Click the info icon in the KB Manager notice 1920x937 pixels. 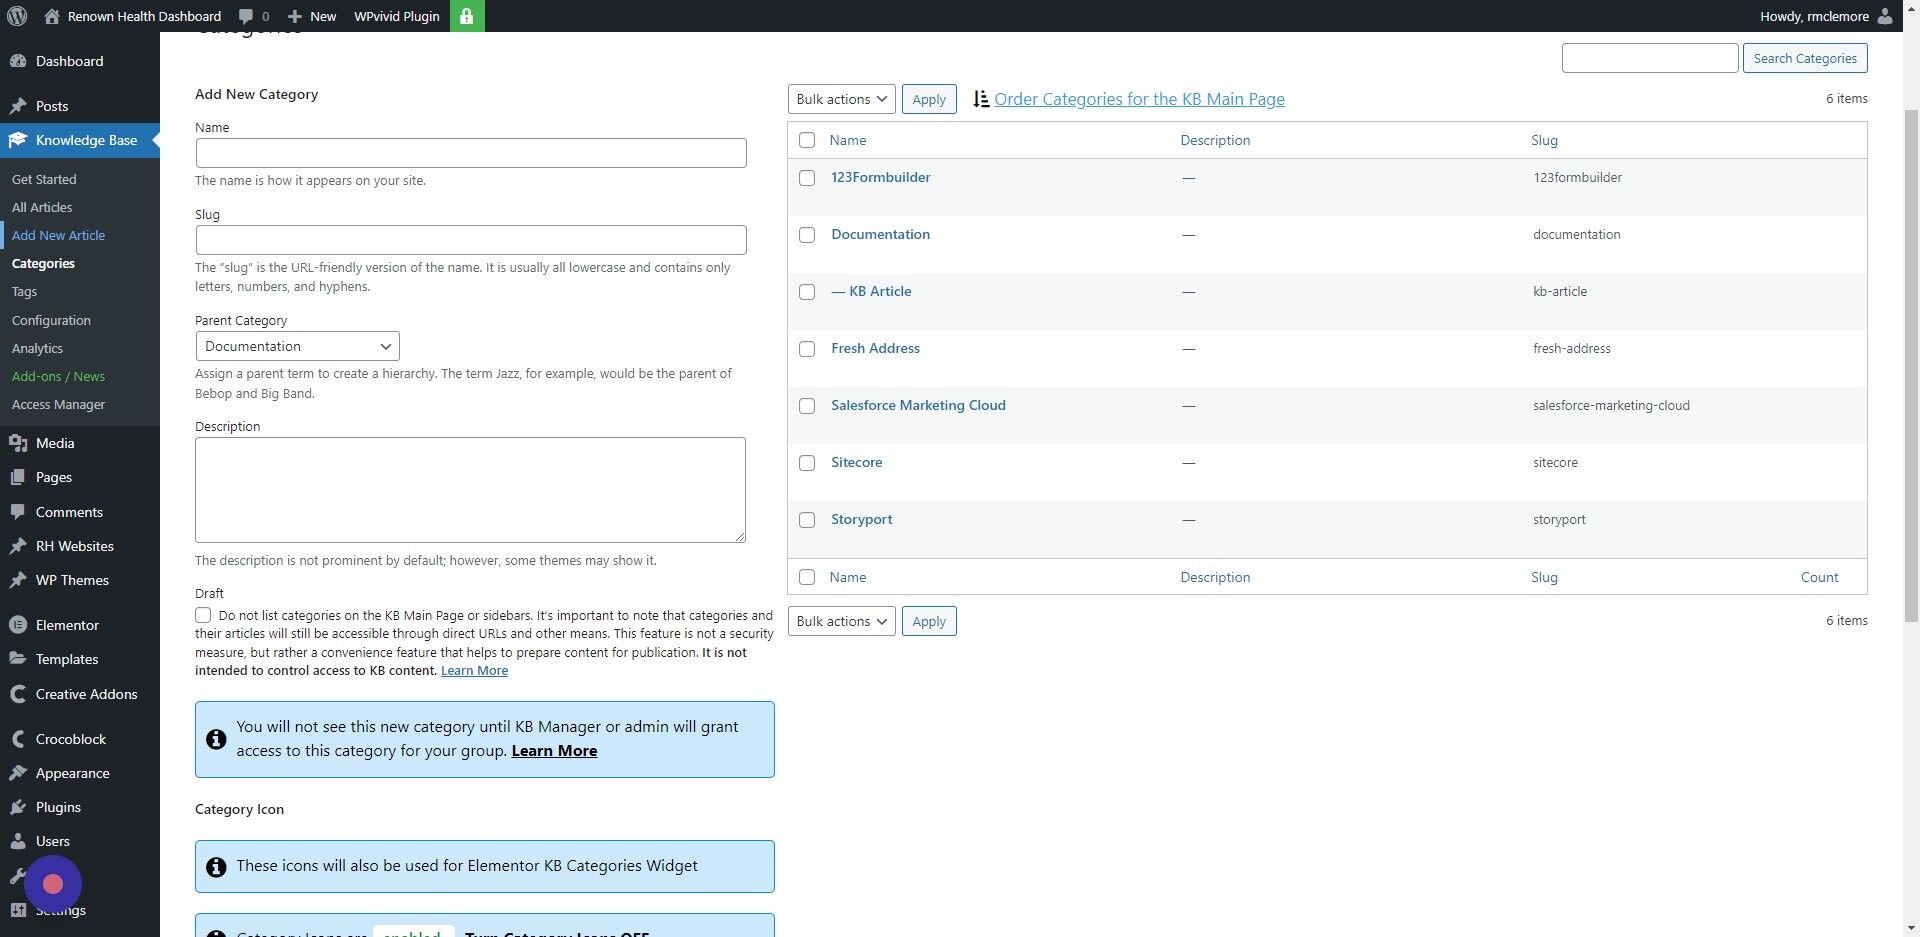(216, 739)
